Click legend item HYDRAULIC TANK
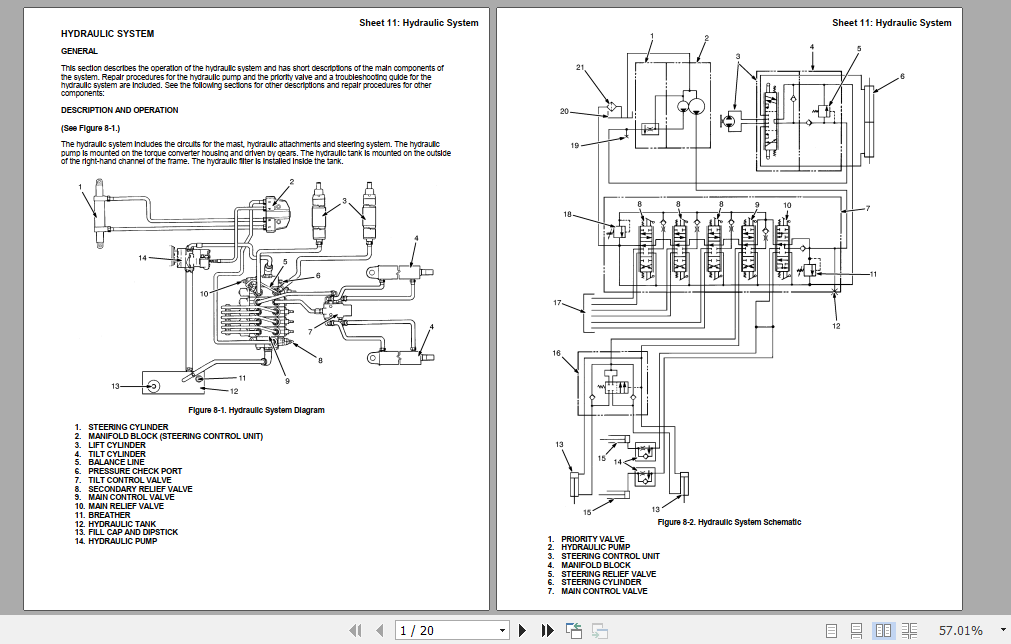 [122, 524]
